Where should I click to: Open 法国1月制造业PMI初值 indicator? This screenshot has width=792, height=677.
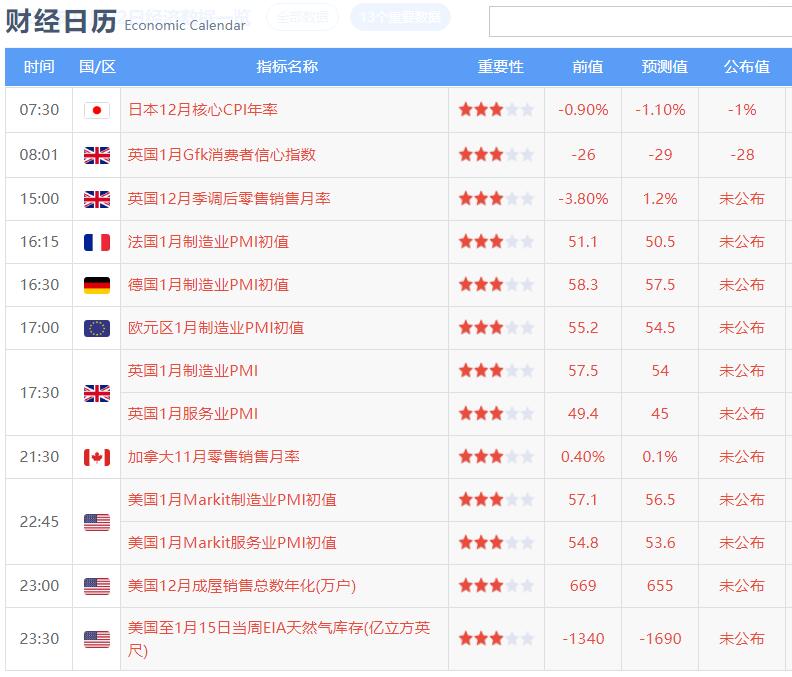click(208, 242)
